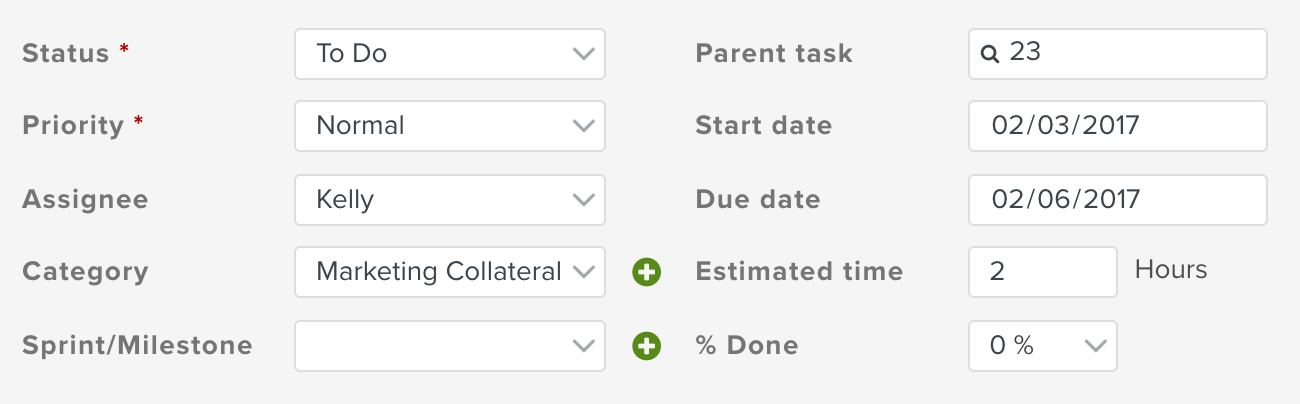Click the green plus icon beside Category
Image resolution: width=1300 pixels, height=404 pixels.
(647, 272)
